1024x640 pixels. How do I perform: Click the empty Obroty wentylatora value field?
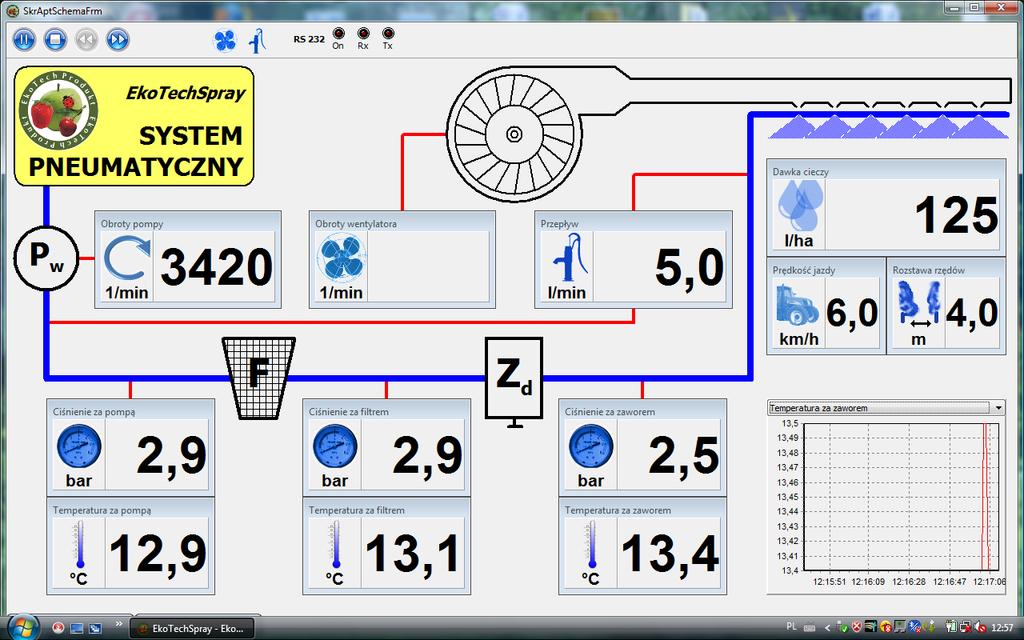(x=428, y=266)
